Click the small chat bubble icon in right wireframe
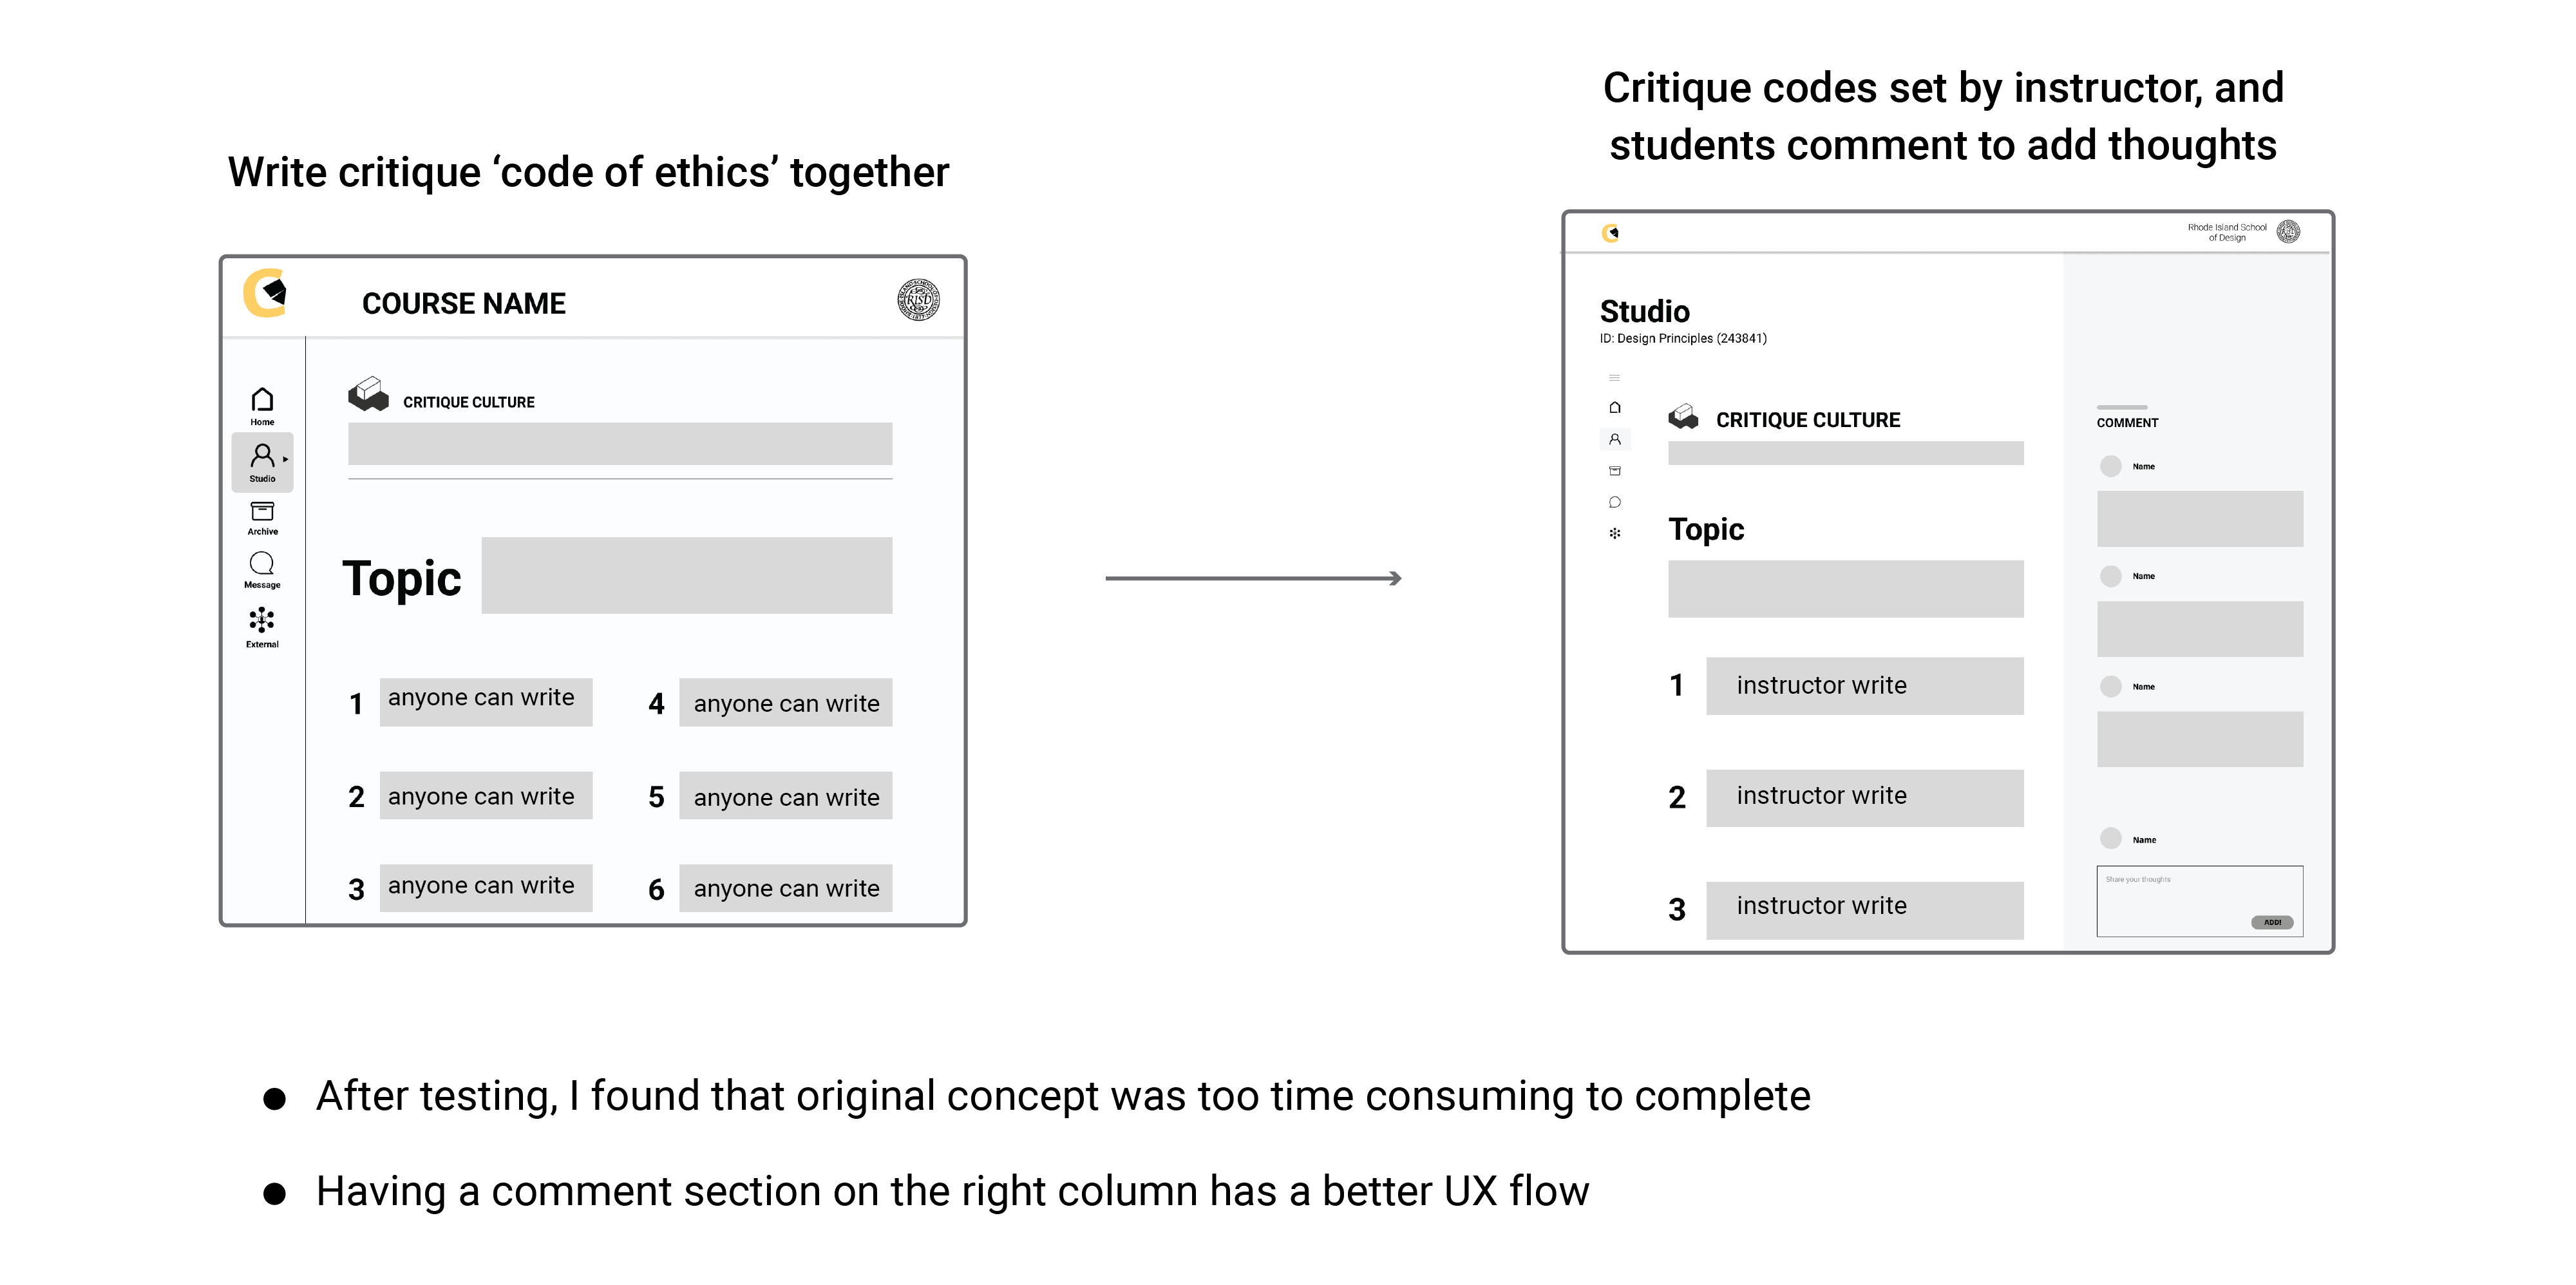2576x1285 pixels. coord(1614,502)
